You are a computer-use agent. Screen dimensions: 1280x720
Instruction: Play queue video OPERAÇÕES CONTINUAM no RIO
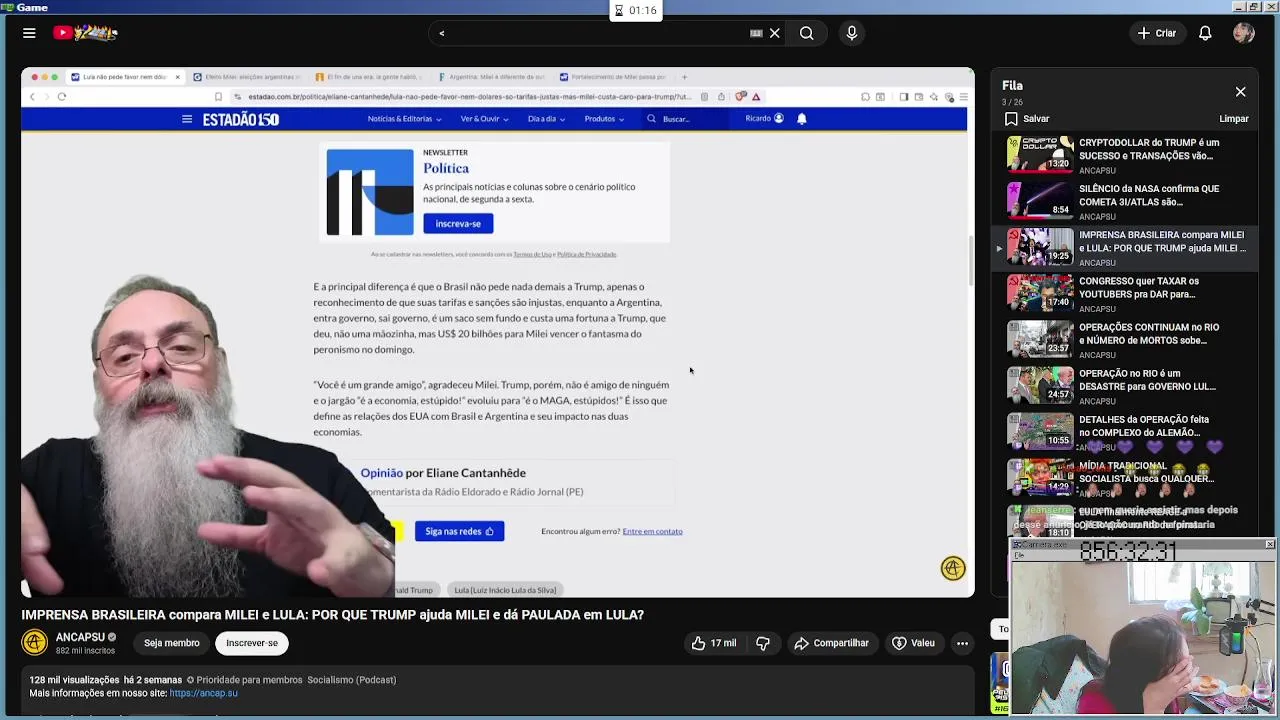click(x=1125, y=340)
